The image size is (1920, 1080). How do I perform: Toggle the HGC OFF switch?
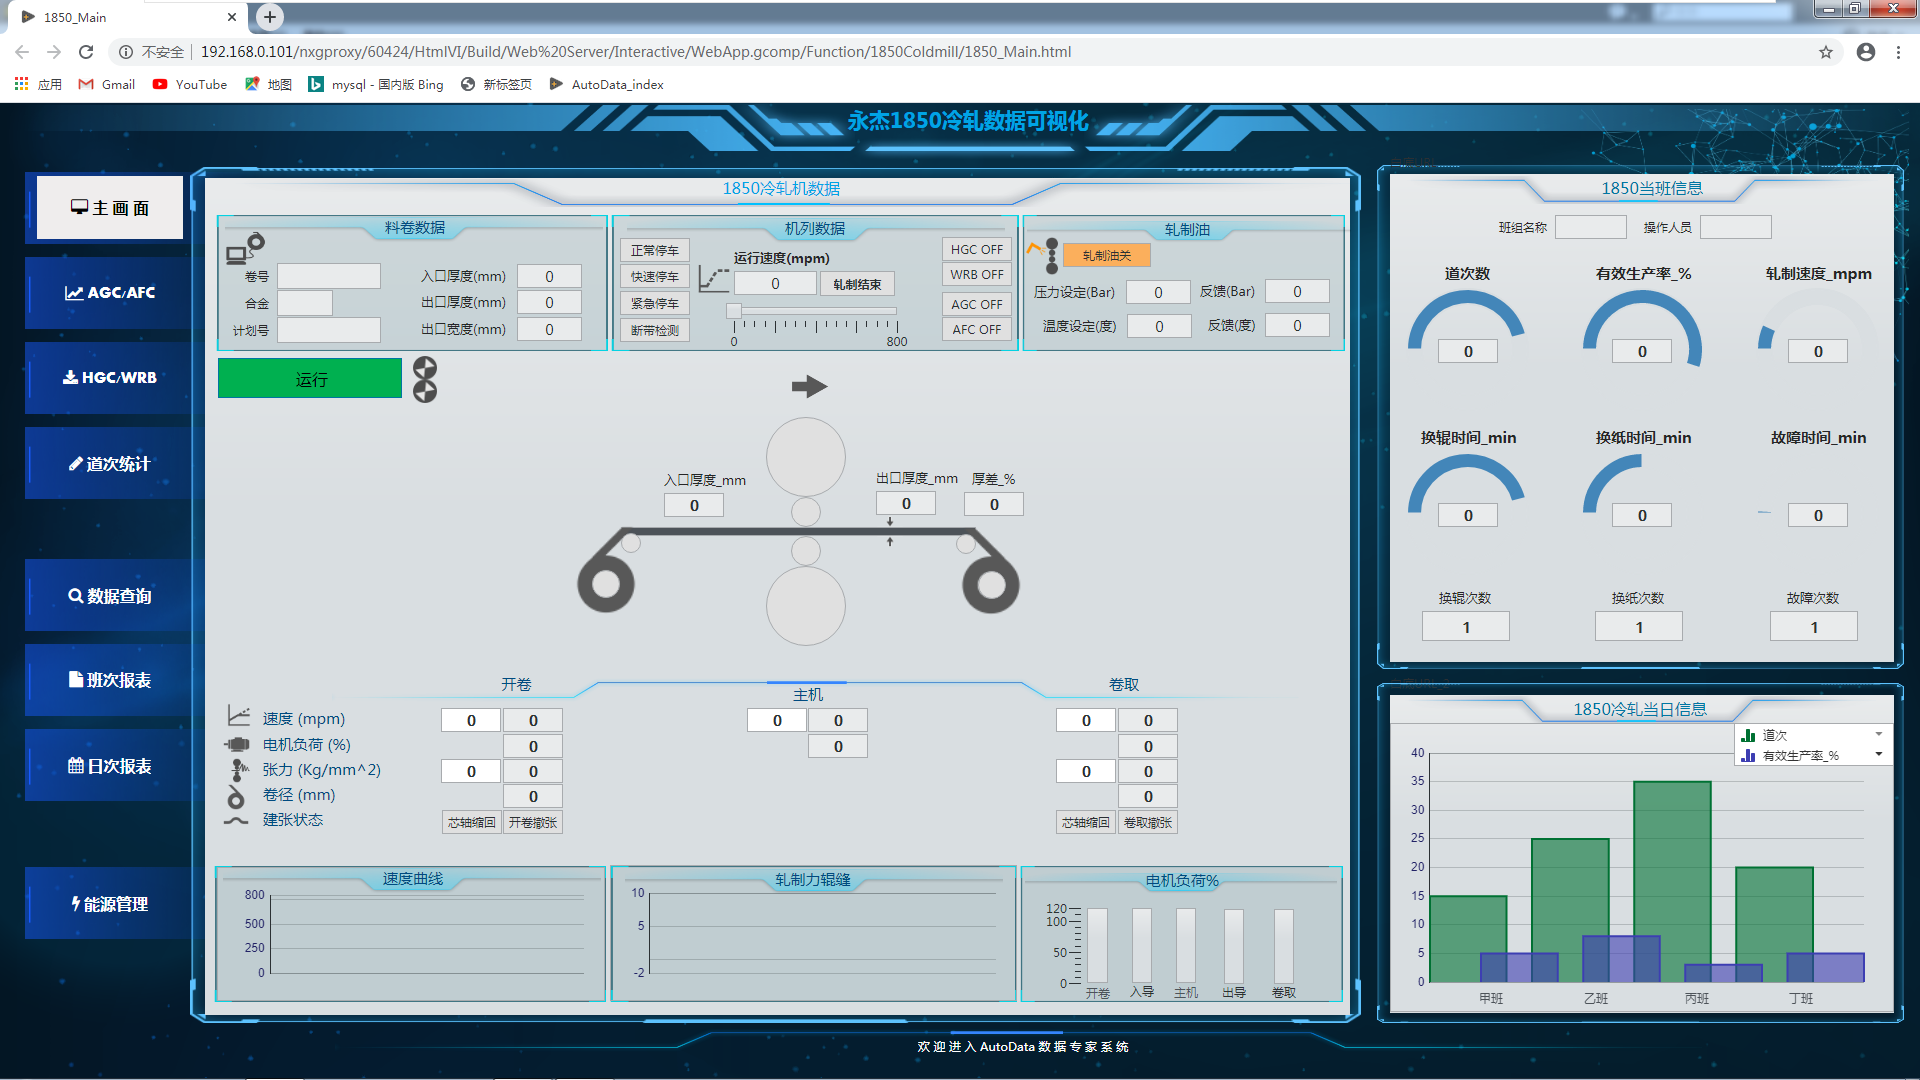pyautogui.click(x=976, y=249)
